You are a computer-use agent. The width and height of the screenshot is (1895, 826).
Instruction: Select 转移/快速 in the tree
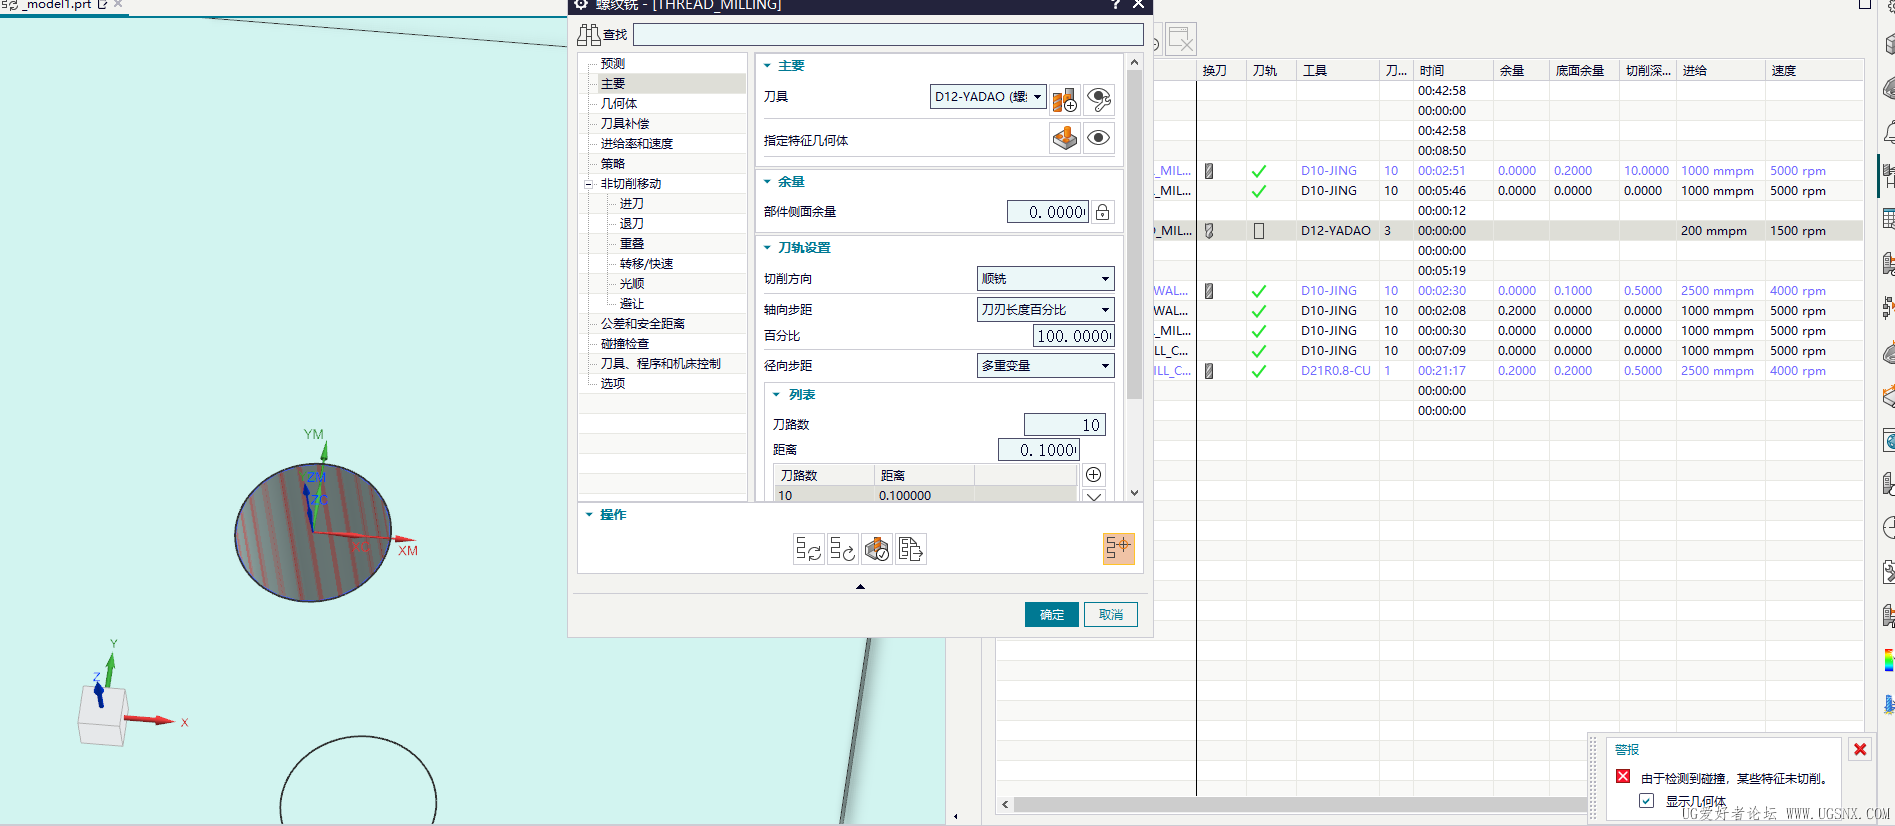[x=647, y=264]
